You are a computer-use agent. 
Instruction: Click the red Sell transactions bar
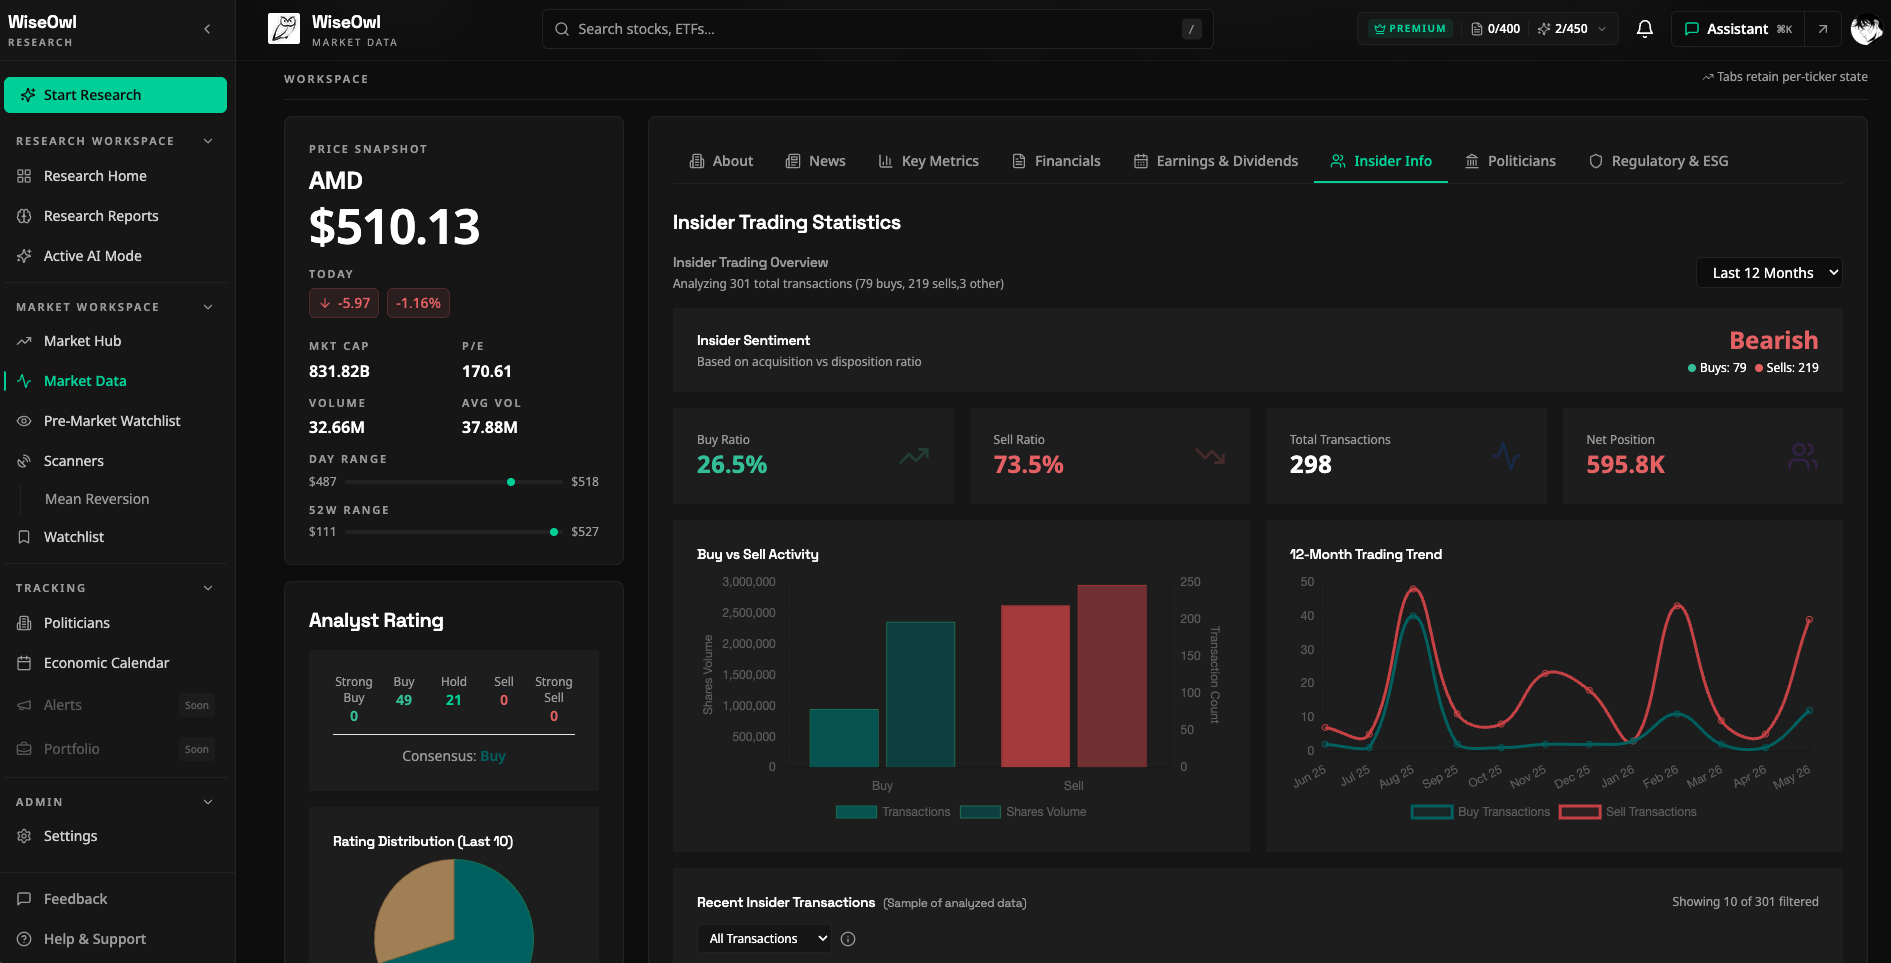click(1035, 686)
